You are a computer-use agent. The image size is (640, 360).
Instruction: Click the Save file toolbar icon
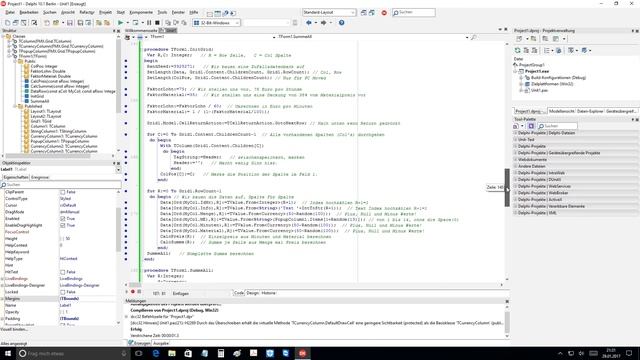click(70, 23)
